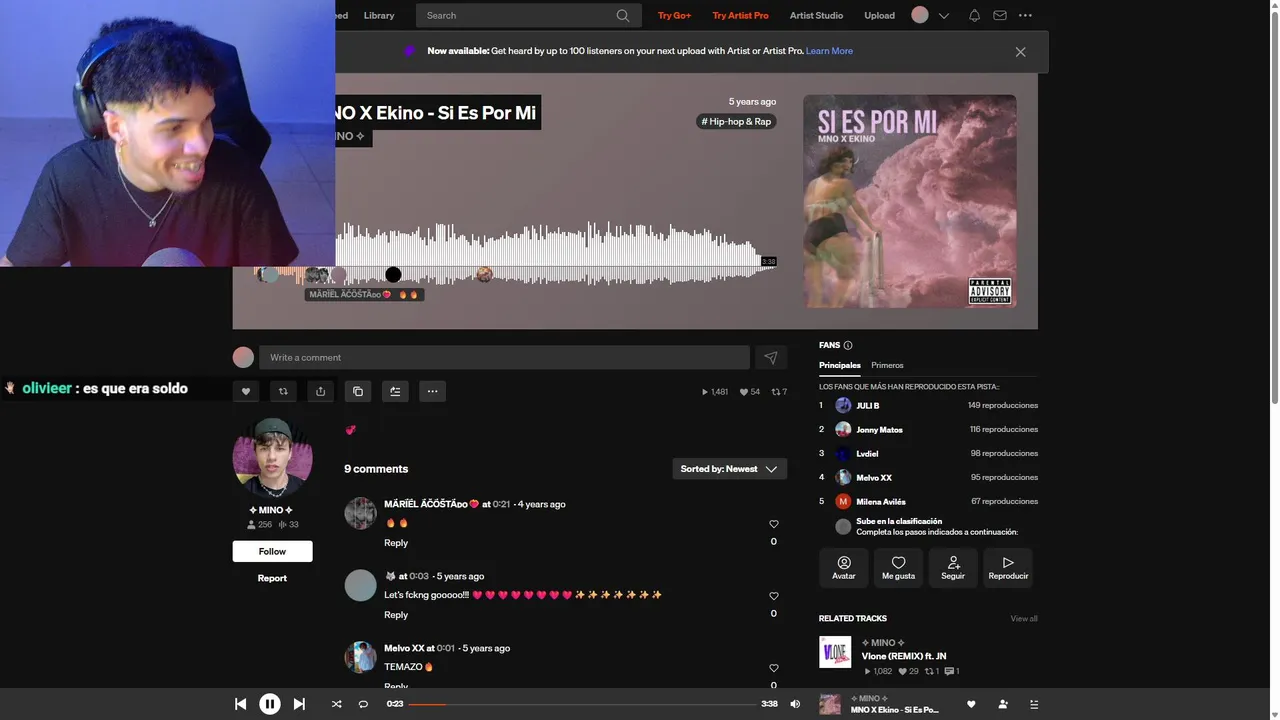
Task: Open the Library nav item
Action: point(379,16)
